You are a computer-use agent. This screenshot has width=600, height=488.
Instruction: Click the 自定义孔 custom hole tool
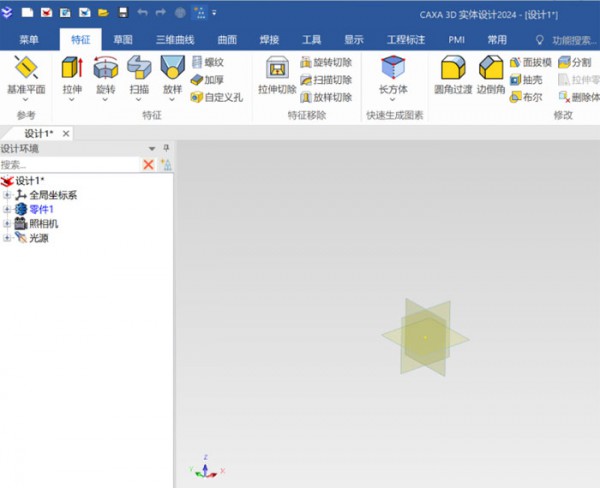tap(217, 97)
